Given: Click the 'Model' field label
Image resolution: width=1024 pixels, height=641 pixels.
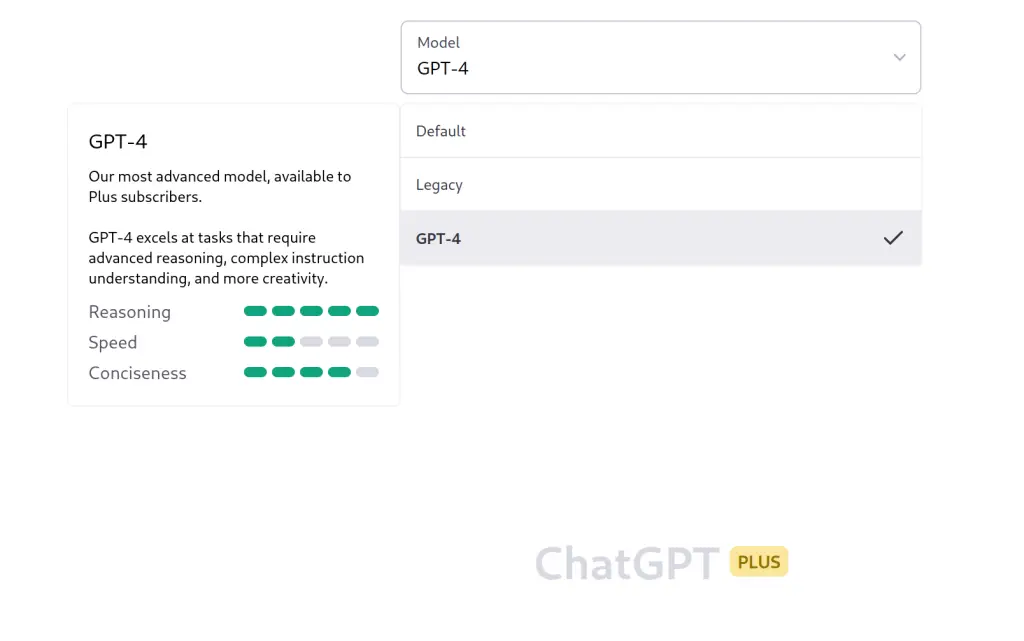Looking at the screenshot, I should 438,43.
